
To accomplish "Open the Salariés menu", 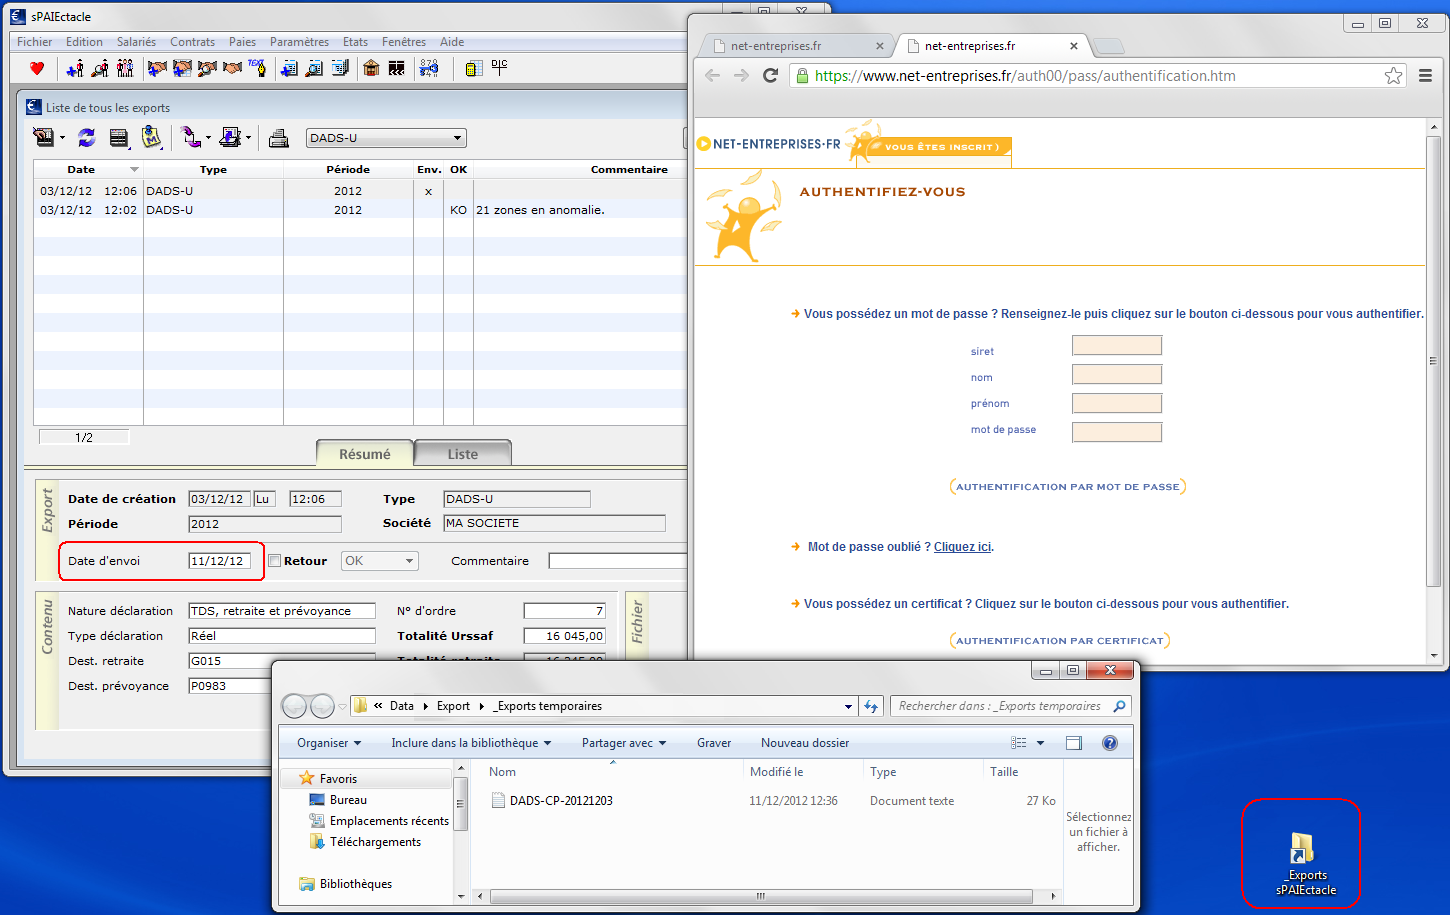I will tap(136, 42).
